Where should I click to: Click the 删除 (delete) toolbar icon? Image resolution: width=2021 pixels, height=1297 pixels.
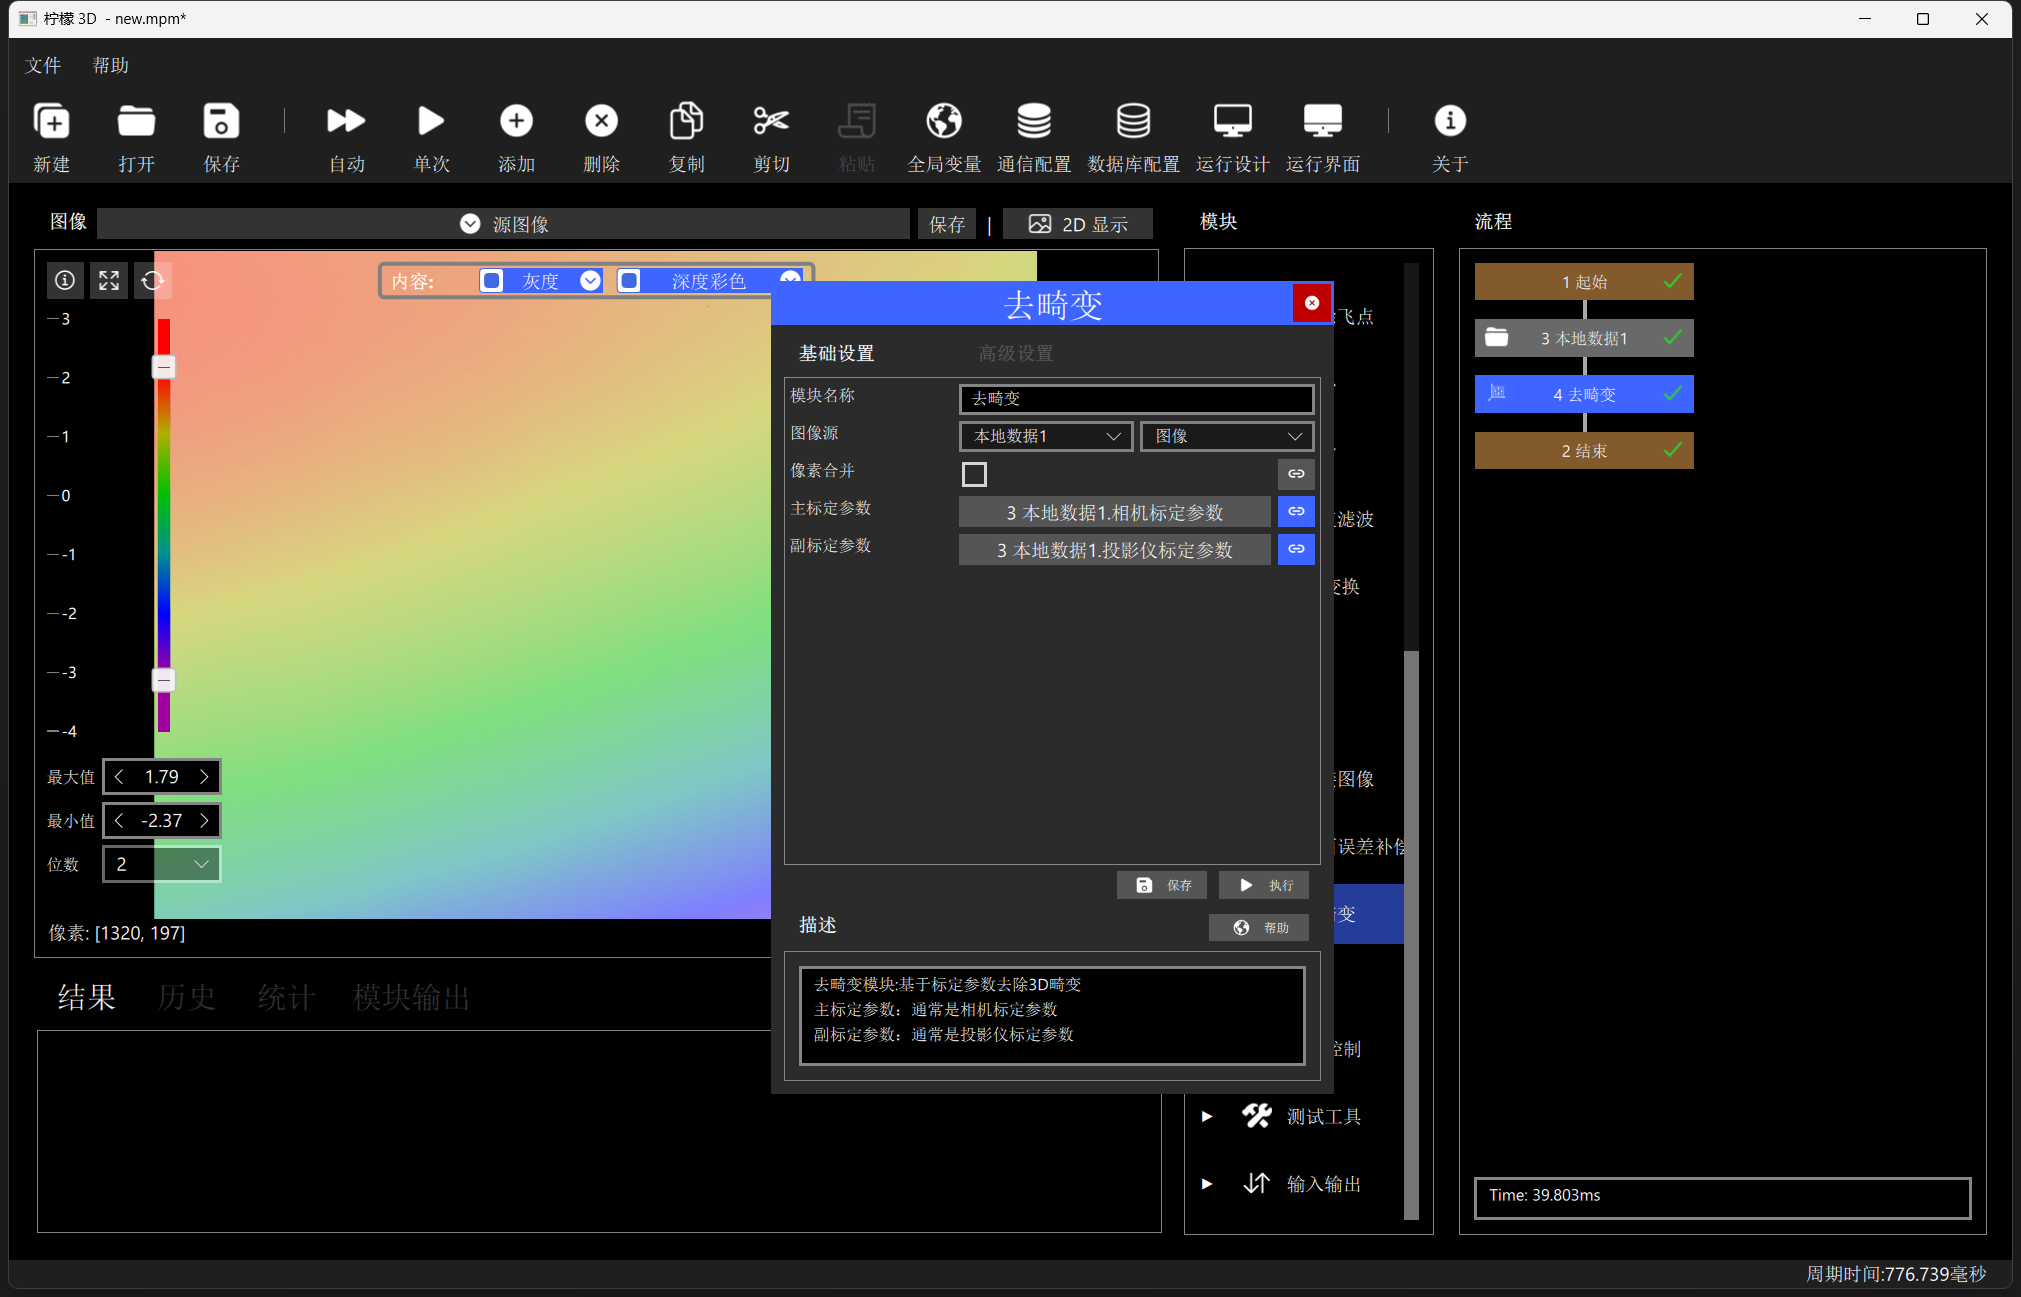click(x=601, y=122)
